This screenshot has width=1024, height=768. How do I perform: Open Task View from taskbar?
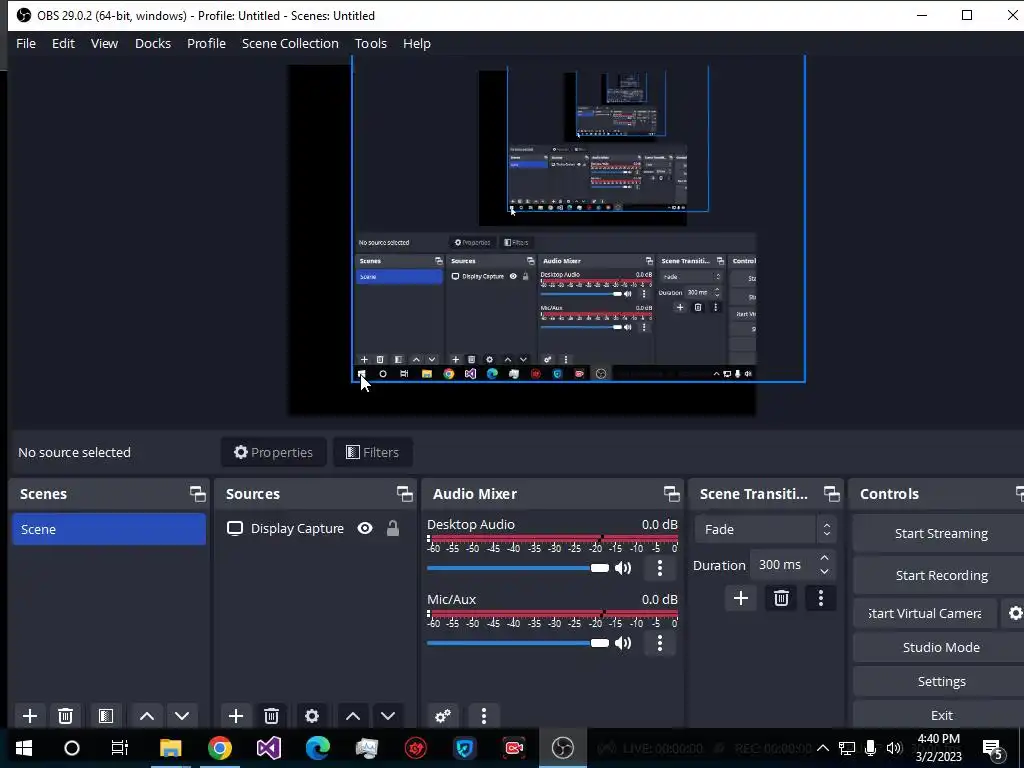pyautogui.click(x=120, y=748)
